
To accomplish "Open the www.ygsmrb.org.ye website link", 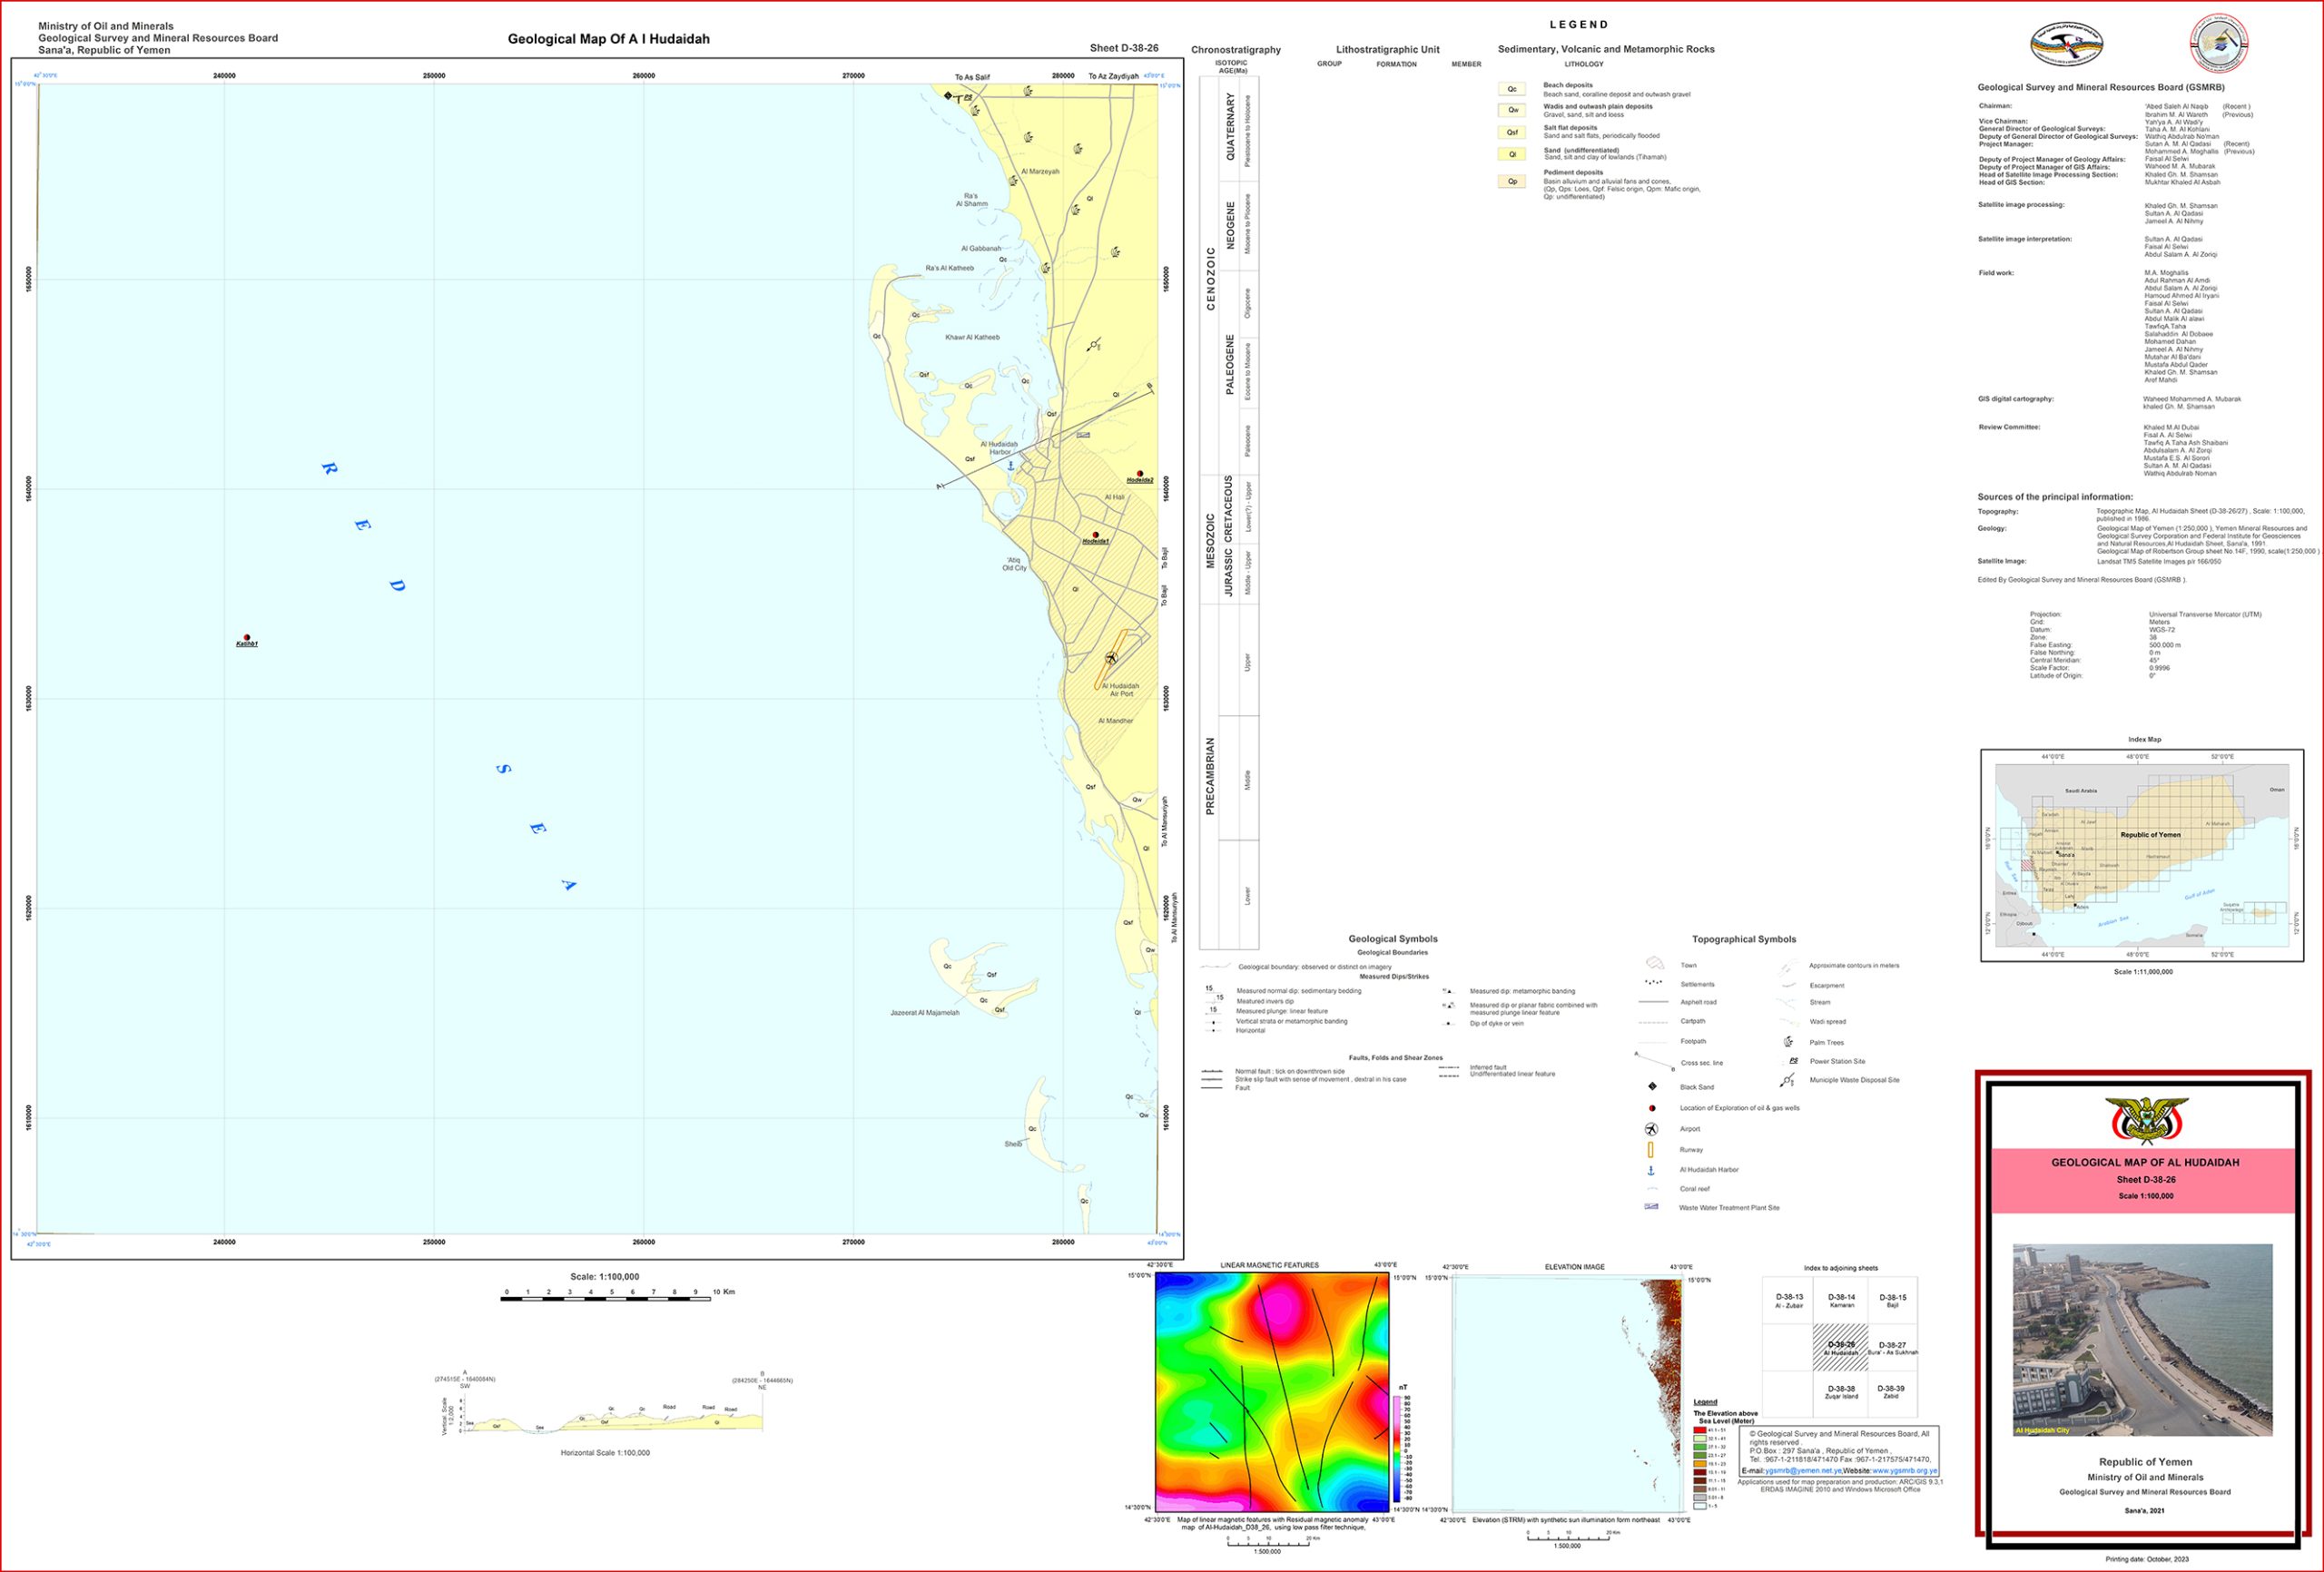I will click(x=1904, y=1471).
